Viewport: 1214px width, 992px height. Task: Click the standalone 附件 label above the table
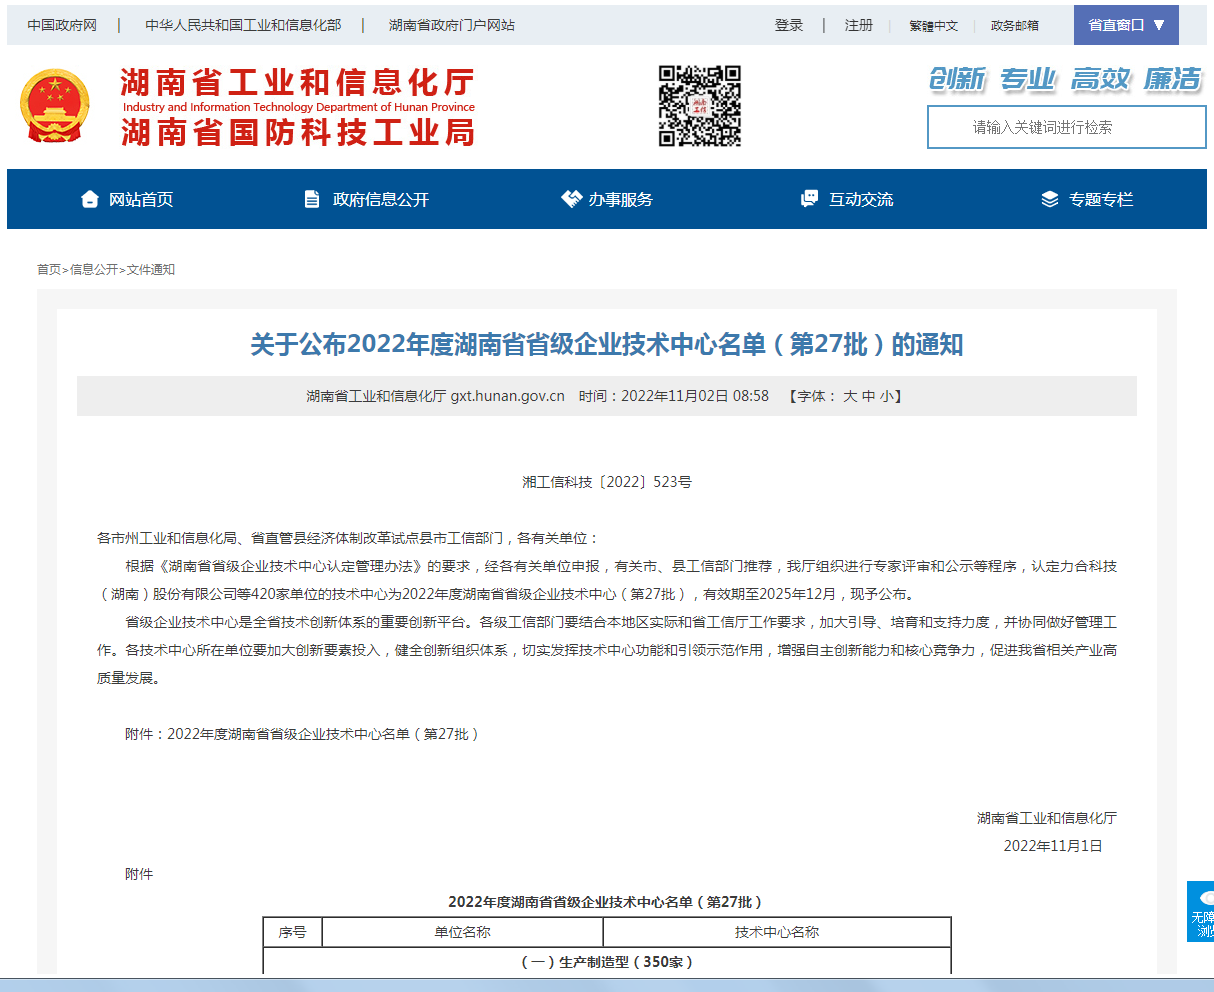[x=139, y=874]
